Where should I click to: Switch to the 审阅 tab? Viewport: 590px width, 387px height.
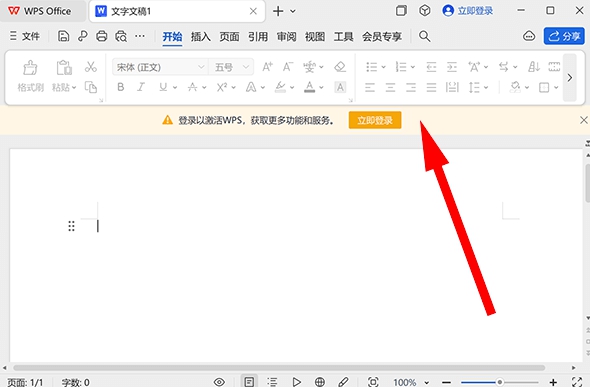pos(286,36)
